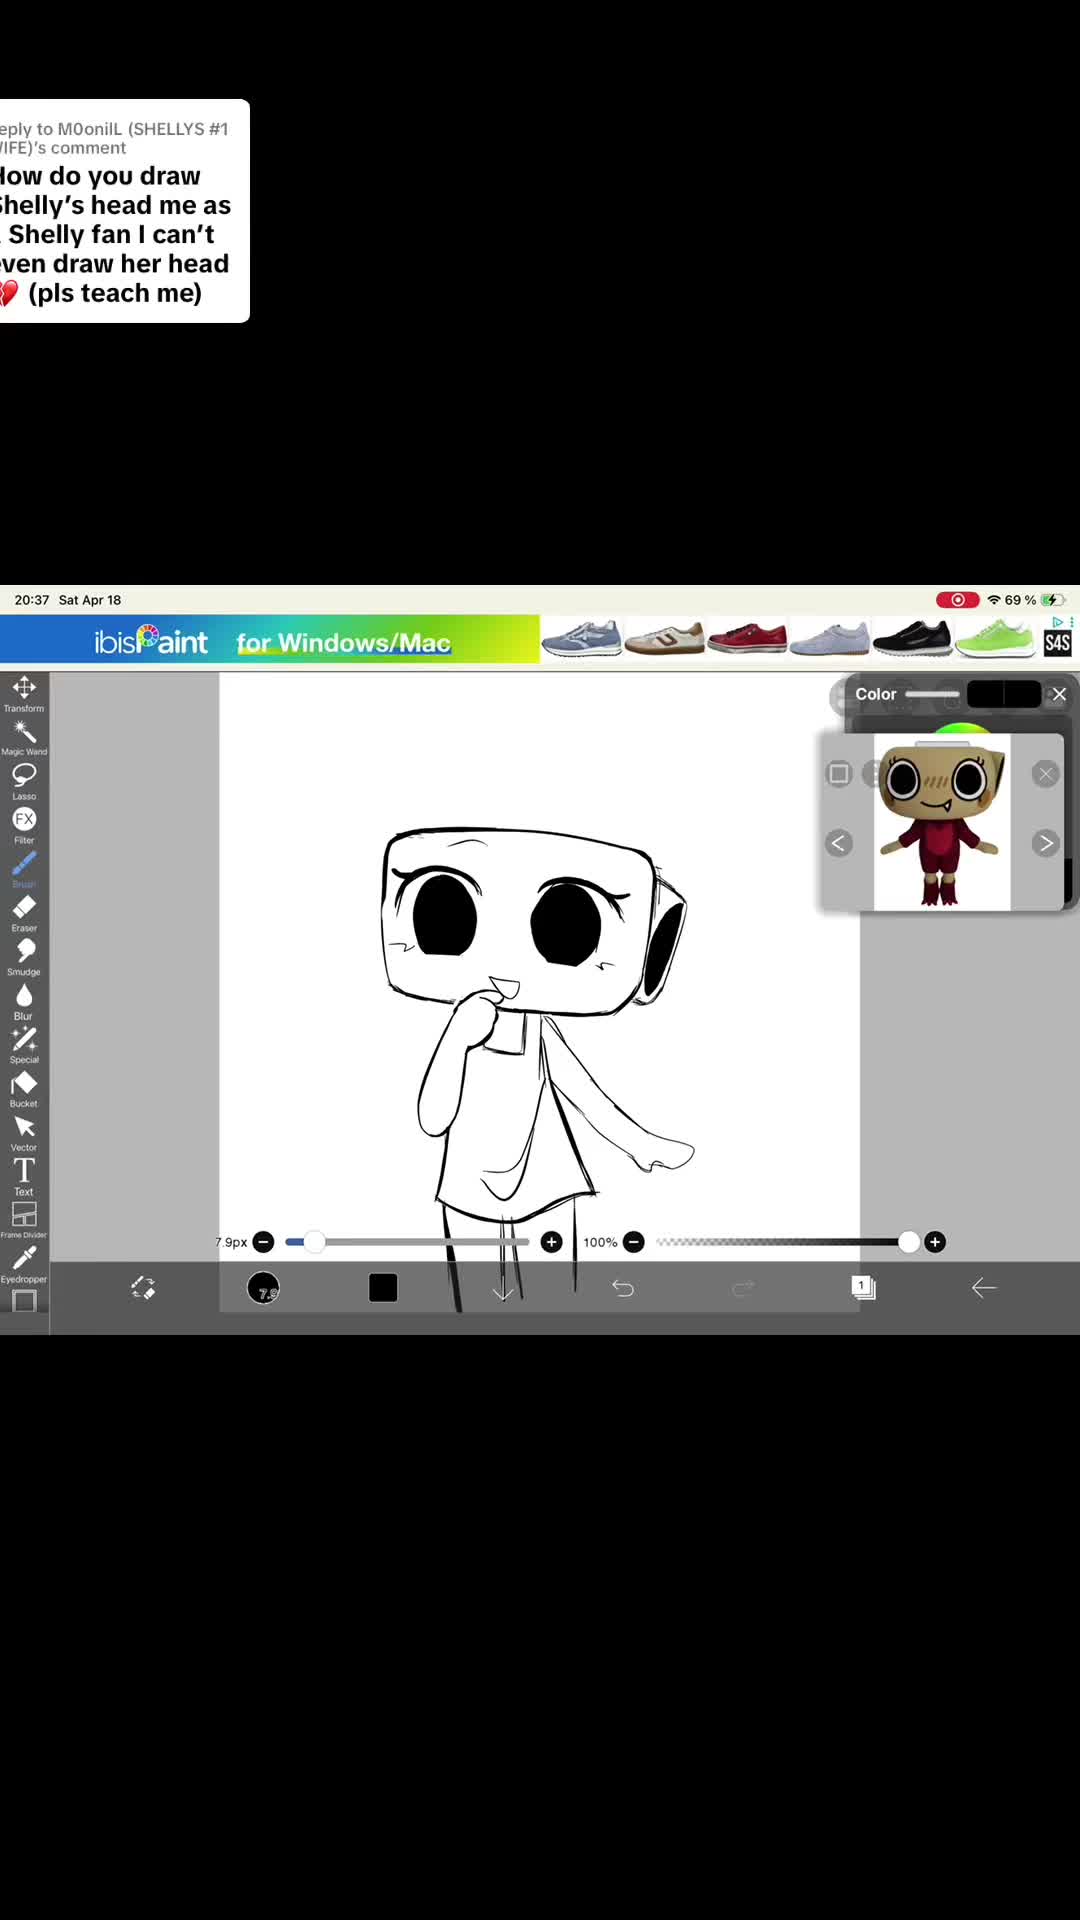This screenshot has height=1920, width=1080.
Task: Select the Frame Divider tool
Action: point(24,1220)
